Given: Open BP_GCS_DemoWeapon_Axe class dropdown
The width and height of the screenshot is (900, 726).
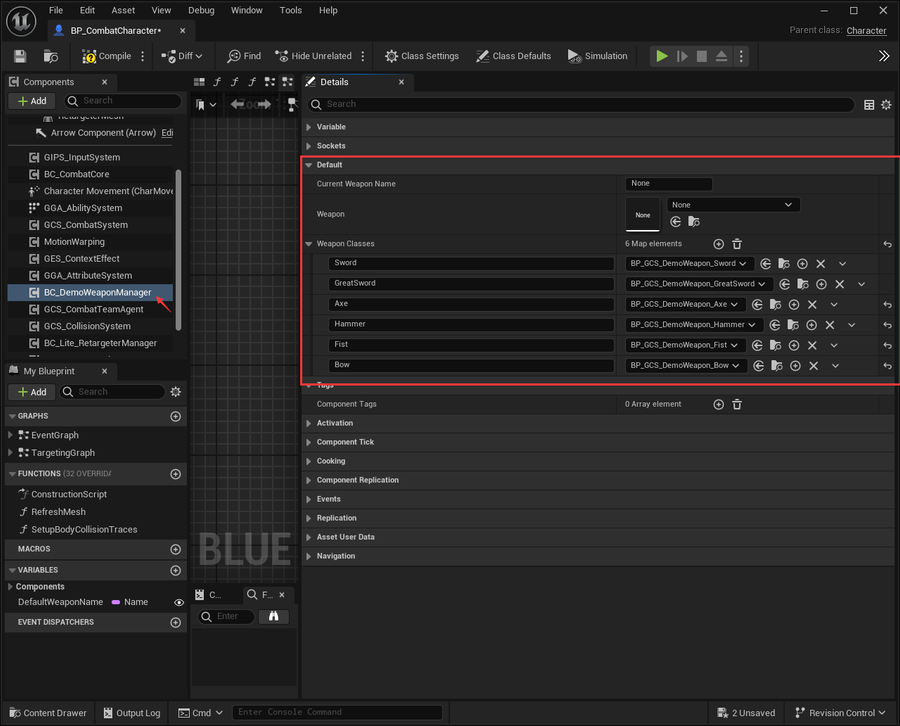Looking at the screenshot, I should click(x=684, y=304).
